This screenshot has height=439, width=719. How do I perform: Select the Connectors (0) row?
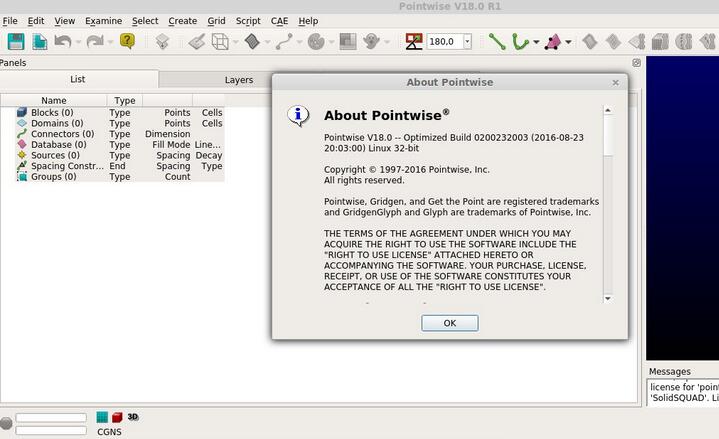click(120, 134)
